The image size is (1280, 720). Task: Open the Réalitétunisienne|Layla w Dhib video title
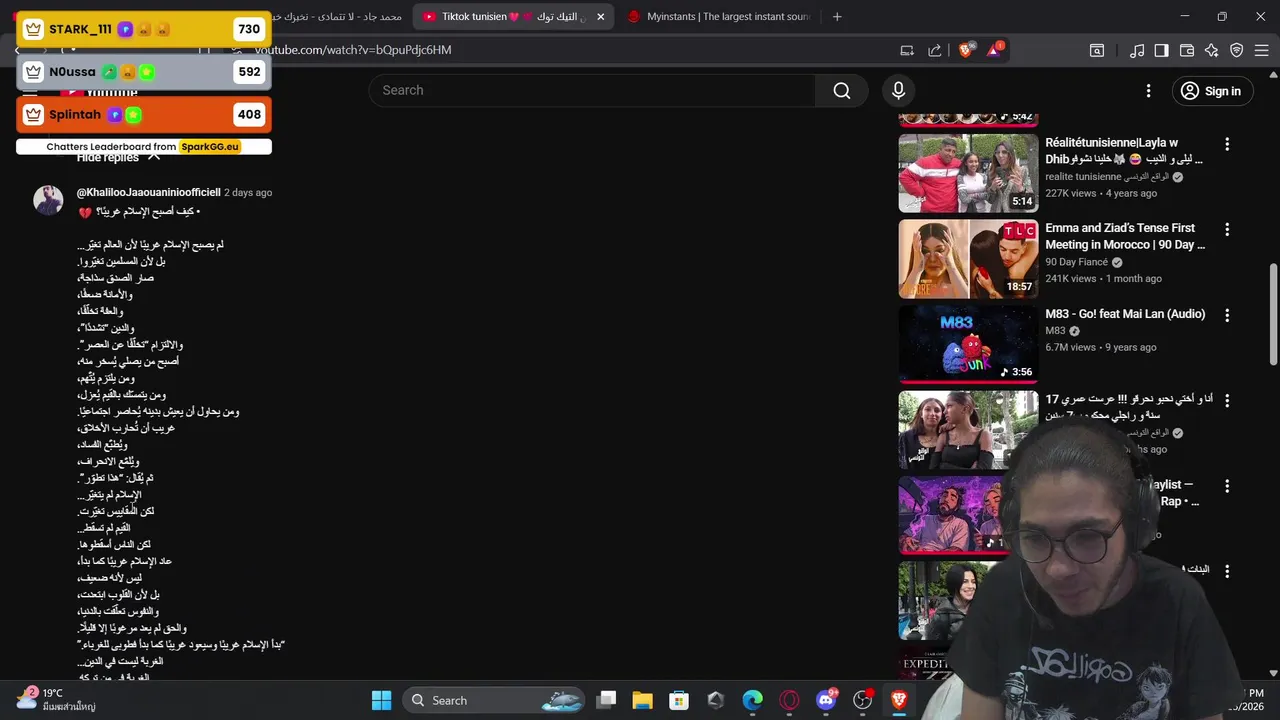tap(1125, 151)
